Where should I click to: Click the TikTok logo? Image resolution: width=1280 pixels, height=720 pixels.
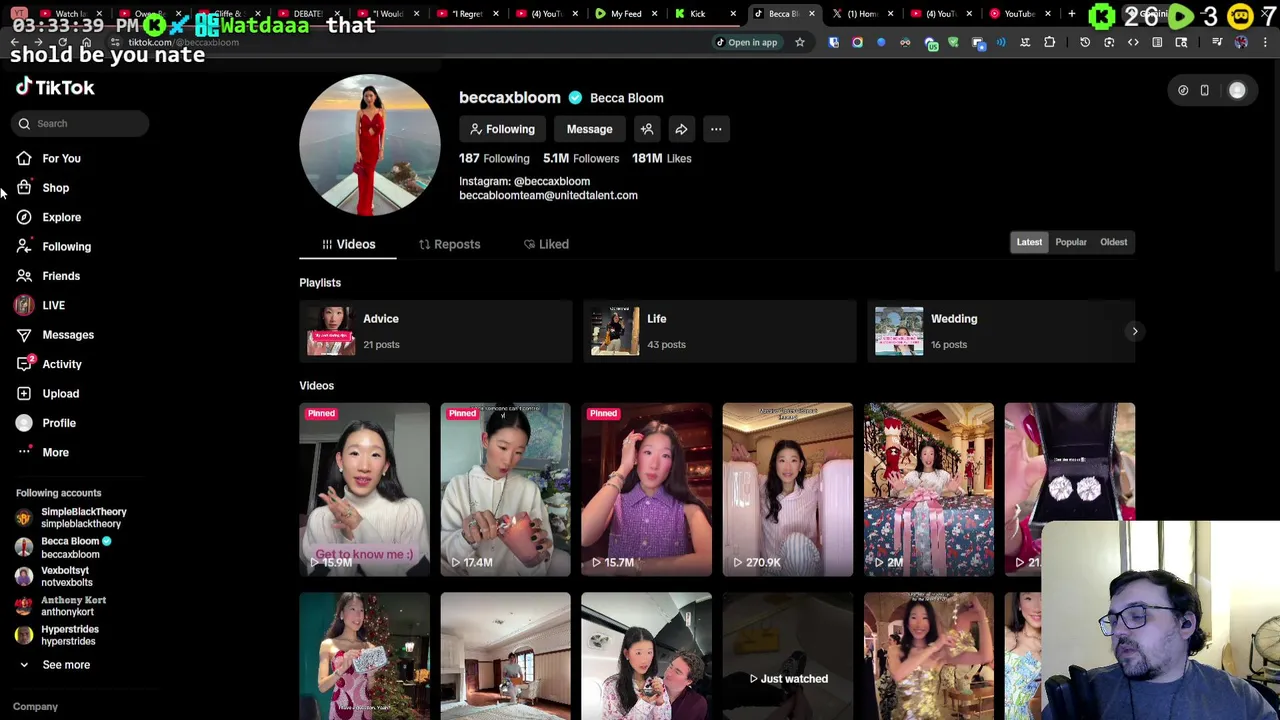click(x=55, y=88)
